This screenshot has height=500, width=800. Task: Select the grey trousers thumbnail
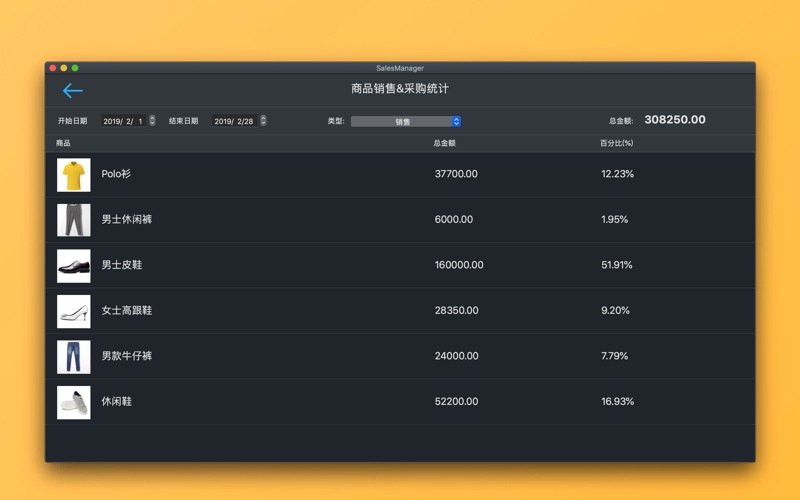(74, 220)
